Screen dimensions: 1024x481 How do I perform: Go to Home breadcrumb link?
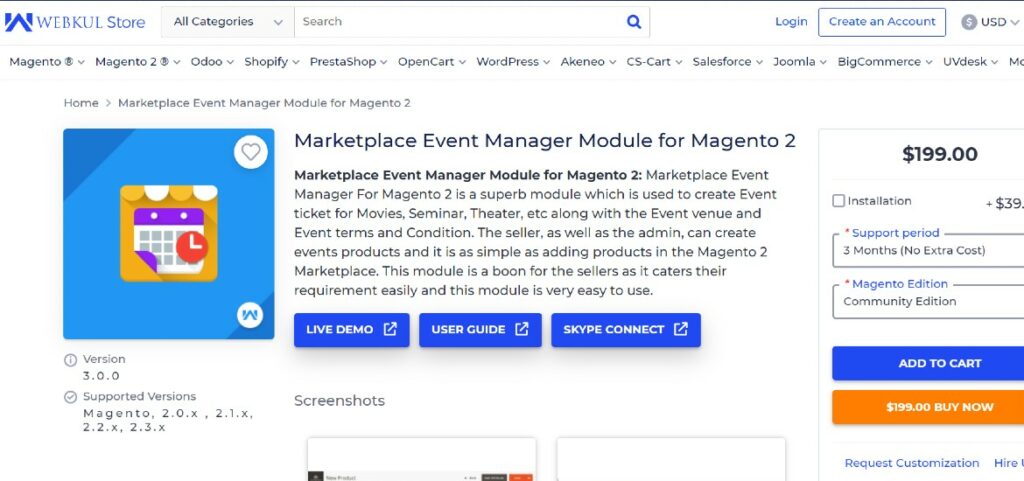(81, 103)
